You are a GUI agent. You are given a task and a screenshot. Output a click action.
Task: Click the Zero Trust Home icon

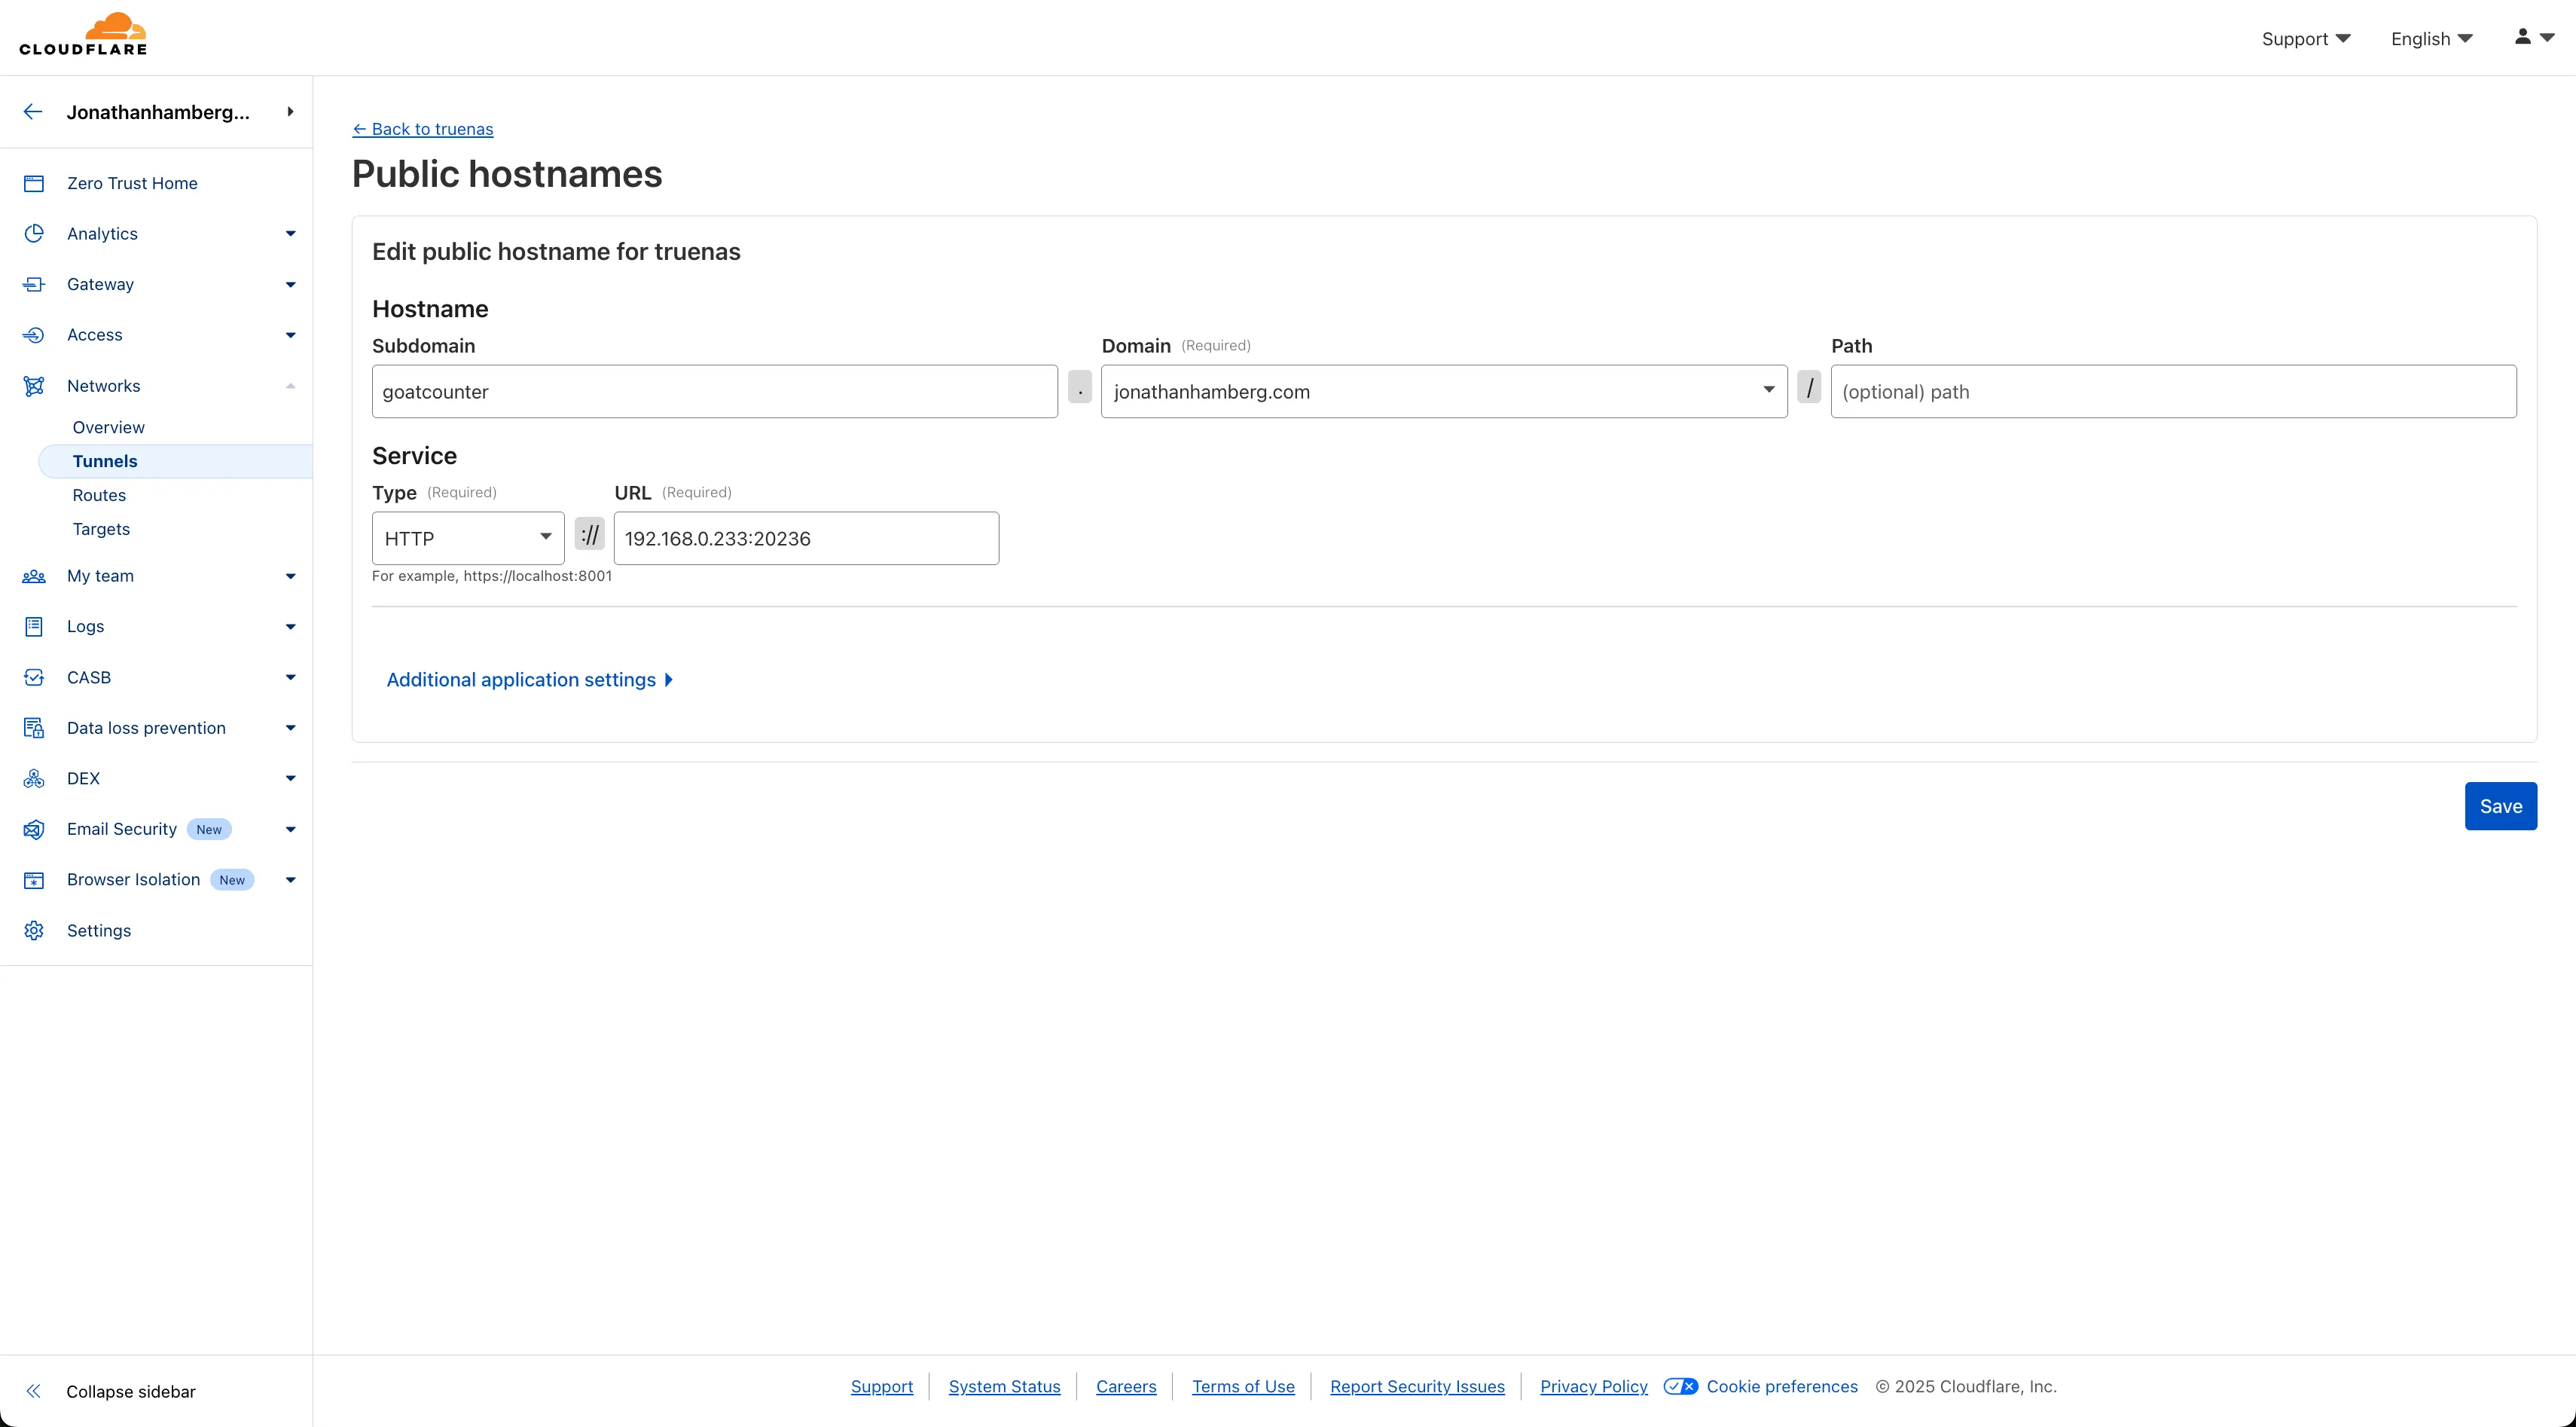pyautogui.click(x=34, y=183)
